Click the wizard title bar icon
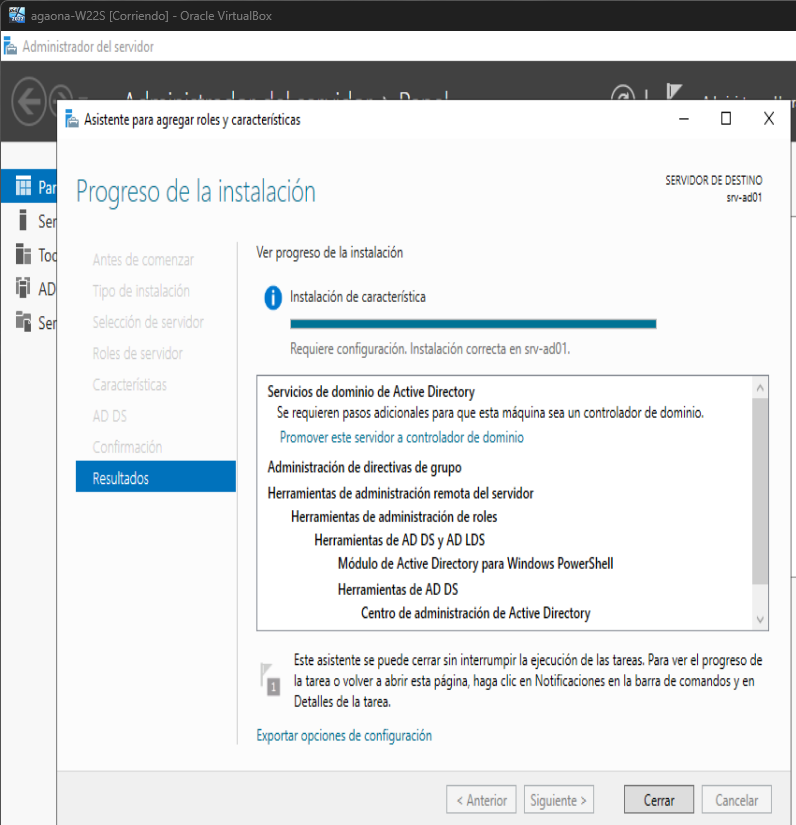 [72, 119]
